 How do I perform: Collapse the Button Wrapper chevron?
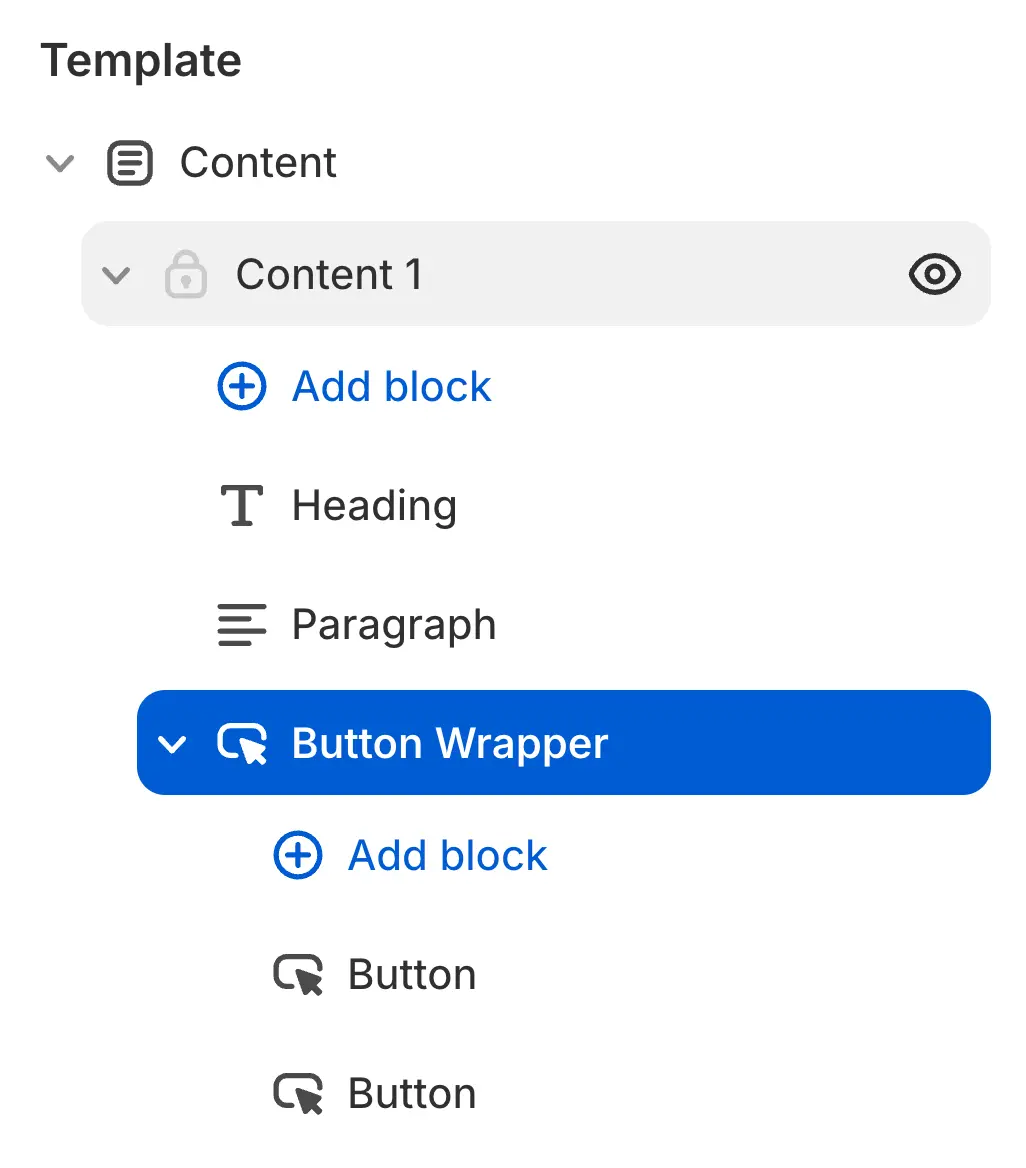coord(173,744)
